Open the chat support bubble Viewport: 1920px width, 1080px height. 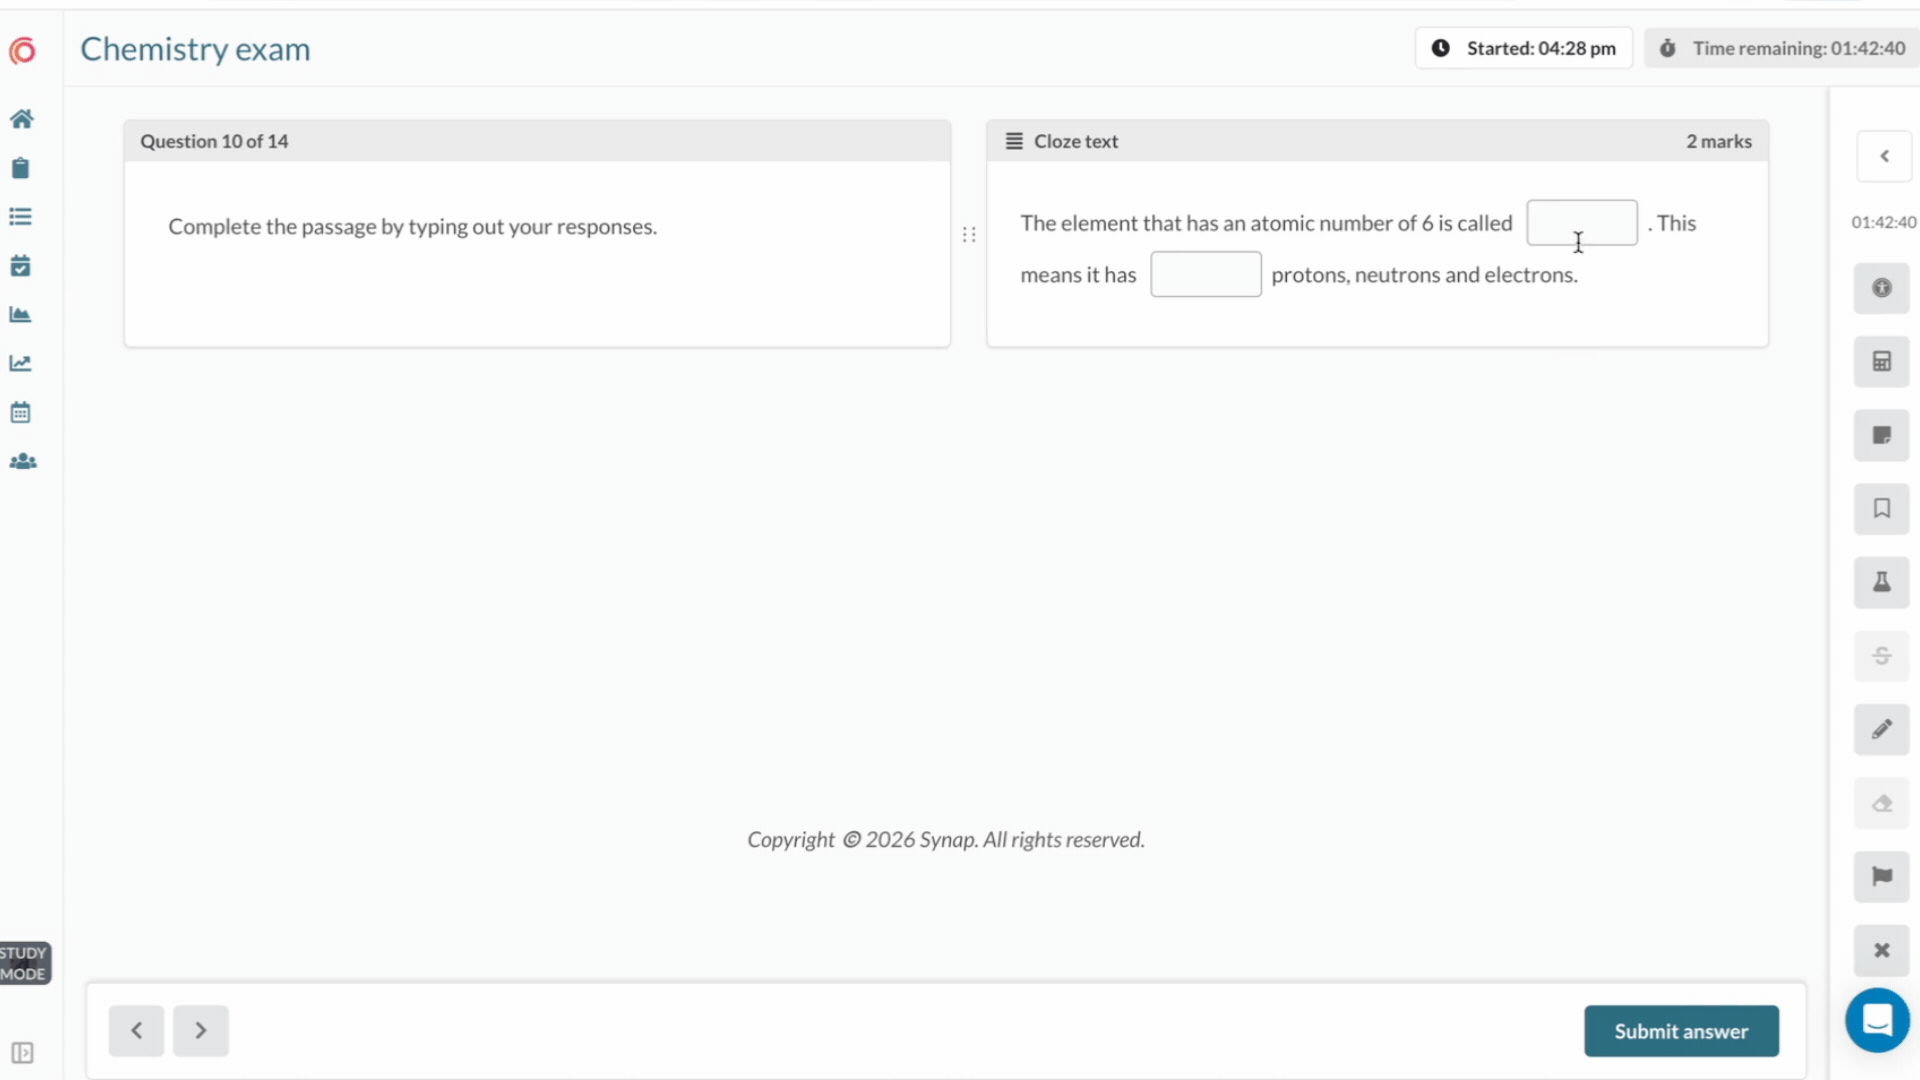[1877, 1020]
